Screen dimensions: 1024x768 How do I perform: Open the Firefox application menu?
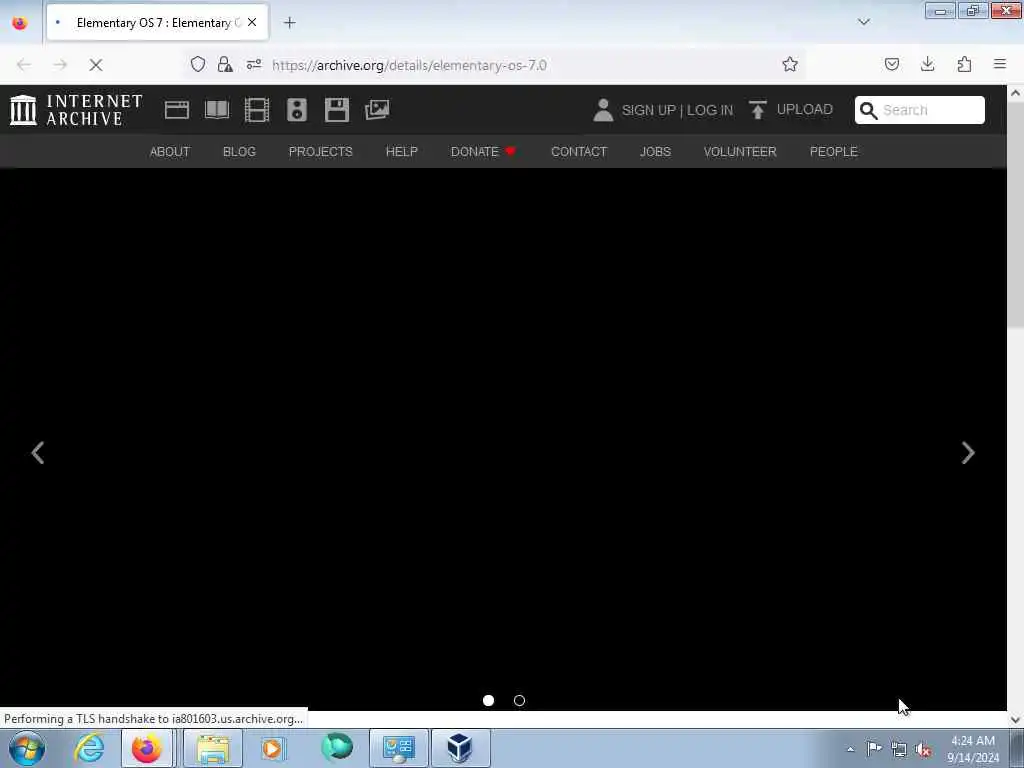pos(1000,64)
